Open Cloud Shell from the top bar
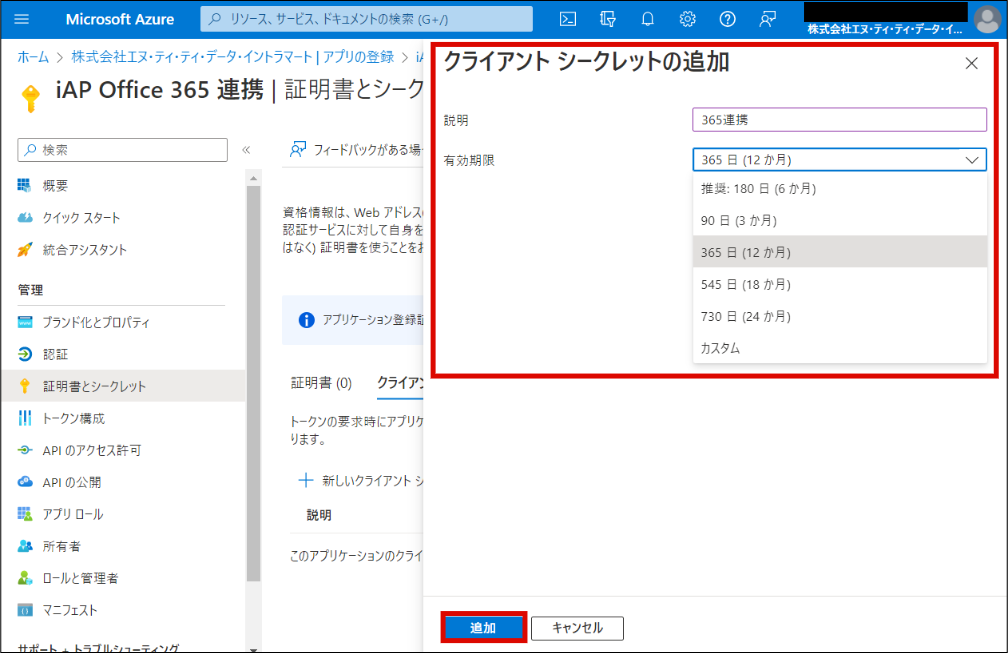This screenshot has height=653, width=1008. coord(567,19)
